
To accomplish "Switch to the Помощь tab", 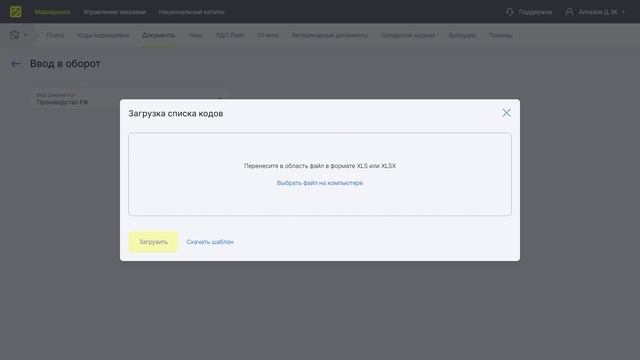I will 501,36.
